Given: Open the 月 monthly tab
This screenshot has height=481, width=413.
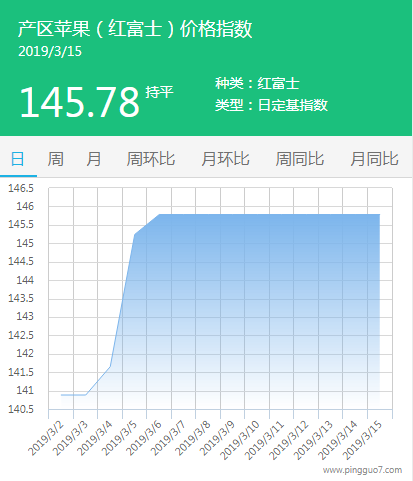Looking at the screenshot, I should pos(94,159).
